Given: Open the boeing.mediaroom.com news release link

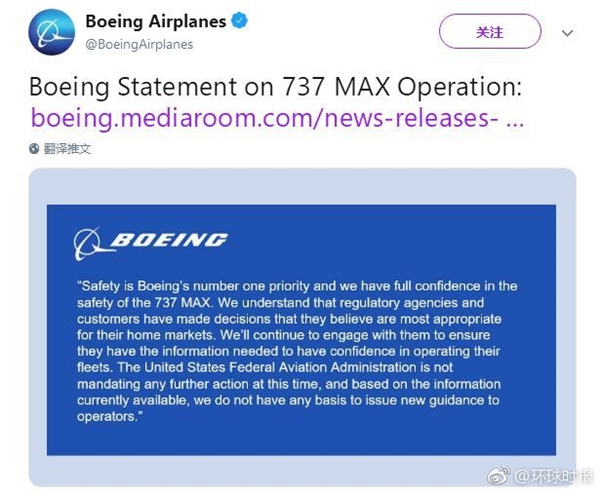Looking at the screenshot, I should (x=262, y=116).
